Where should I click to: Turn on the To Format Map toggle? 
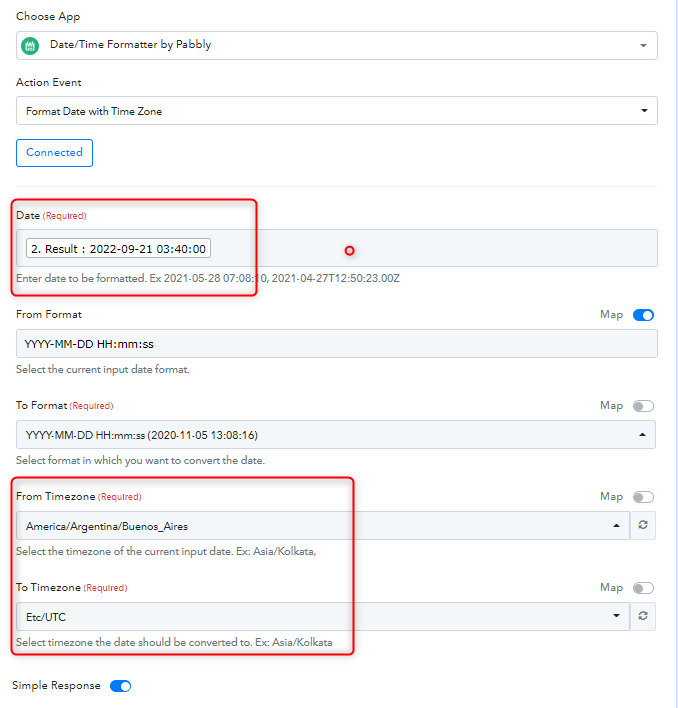coord(643,406)
